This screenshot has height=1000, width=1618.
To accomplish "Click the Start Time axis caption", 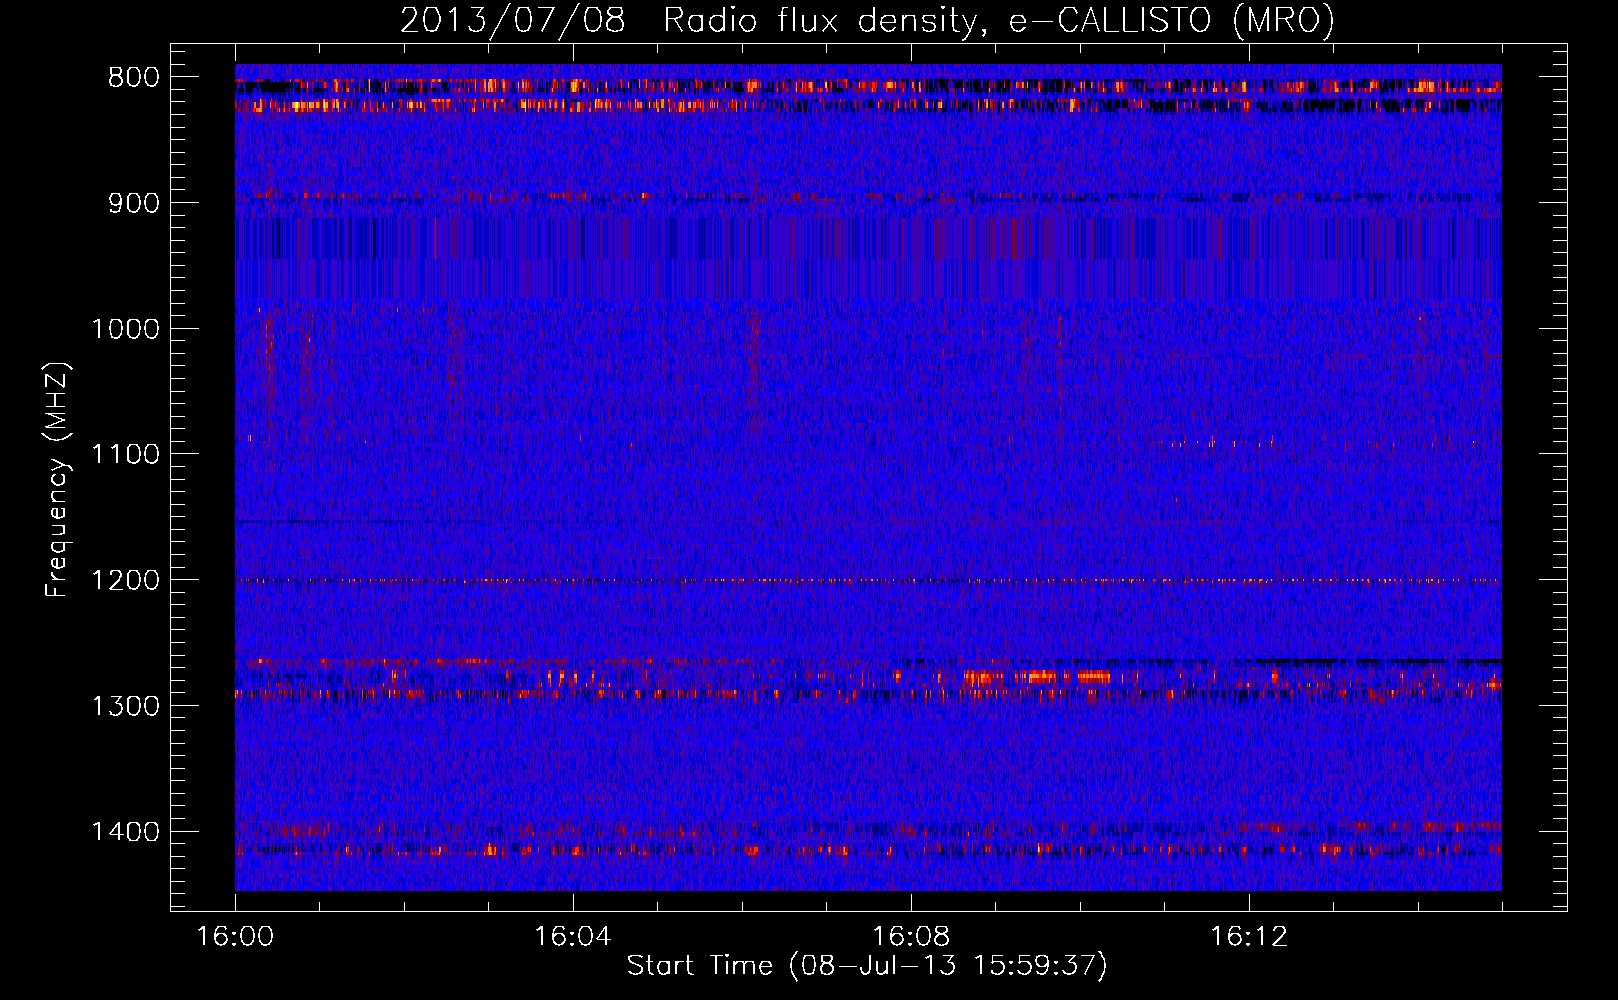I will pos(867,966).
